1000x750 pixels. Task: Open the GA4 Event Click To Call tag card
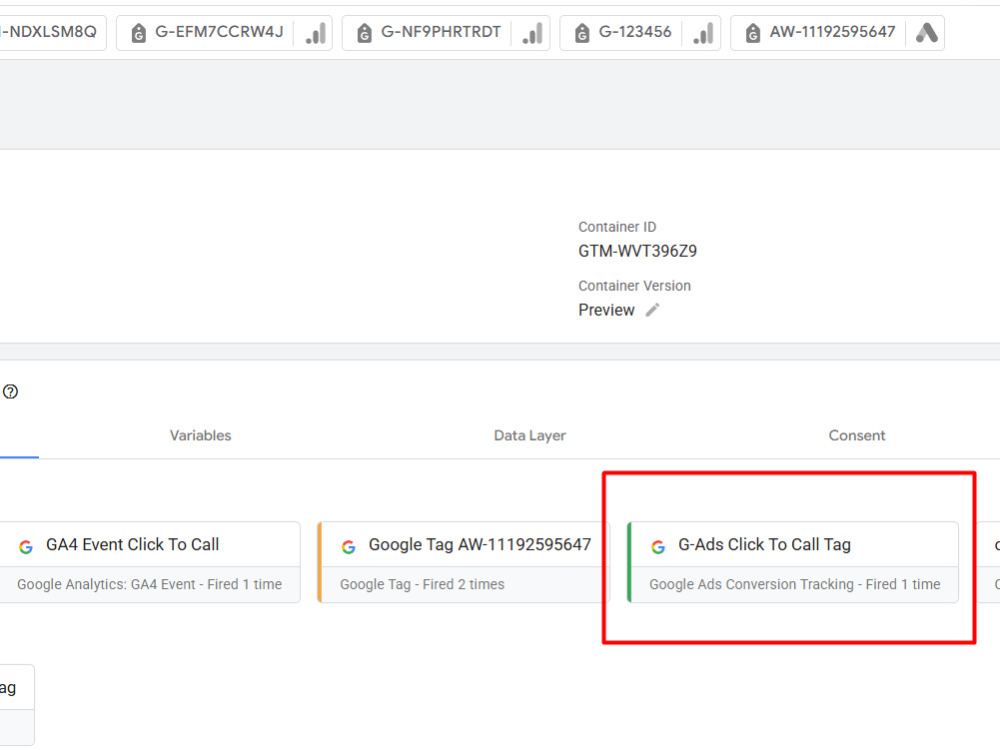click(x=150, y=562)
